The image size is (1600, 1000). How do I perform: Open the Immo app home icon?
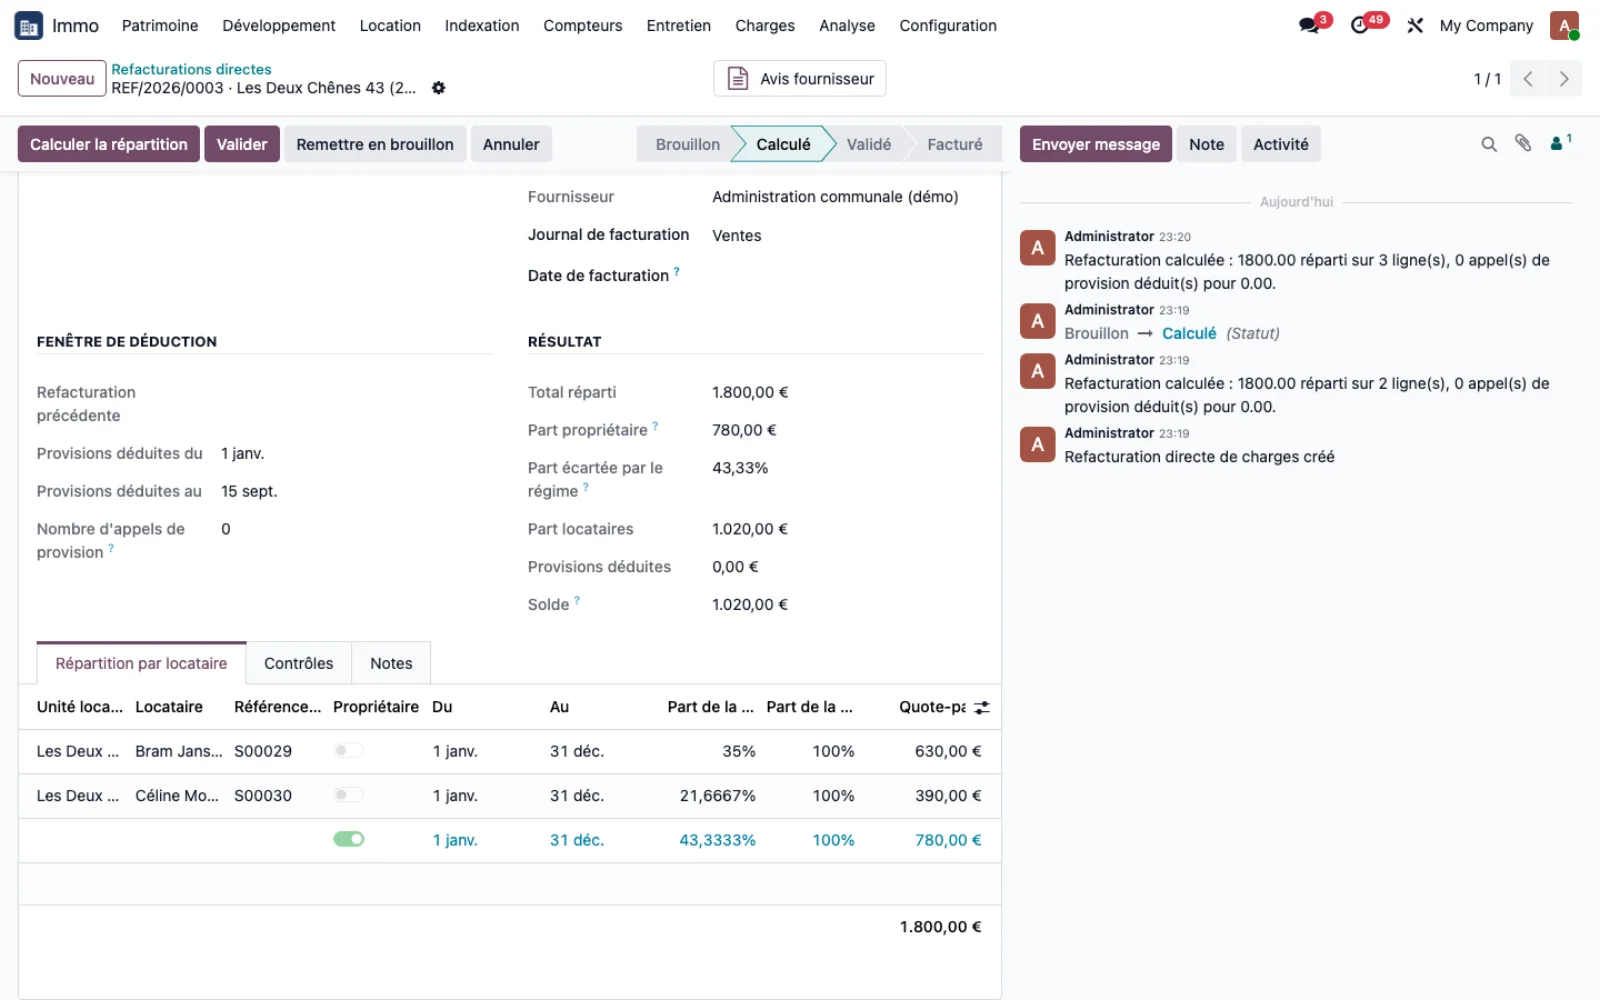28,26
